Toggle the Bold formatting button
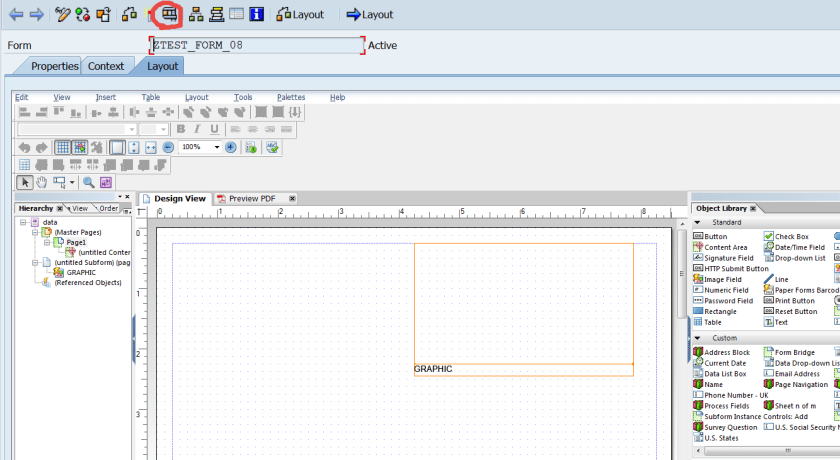The width and height of the screenshot is (840, 460). point(181,129)
